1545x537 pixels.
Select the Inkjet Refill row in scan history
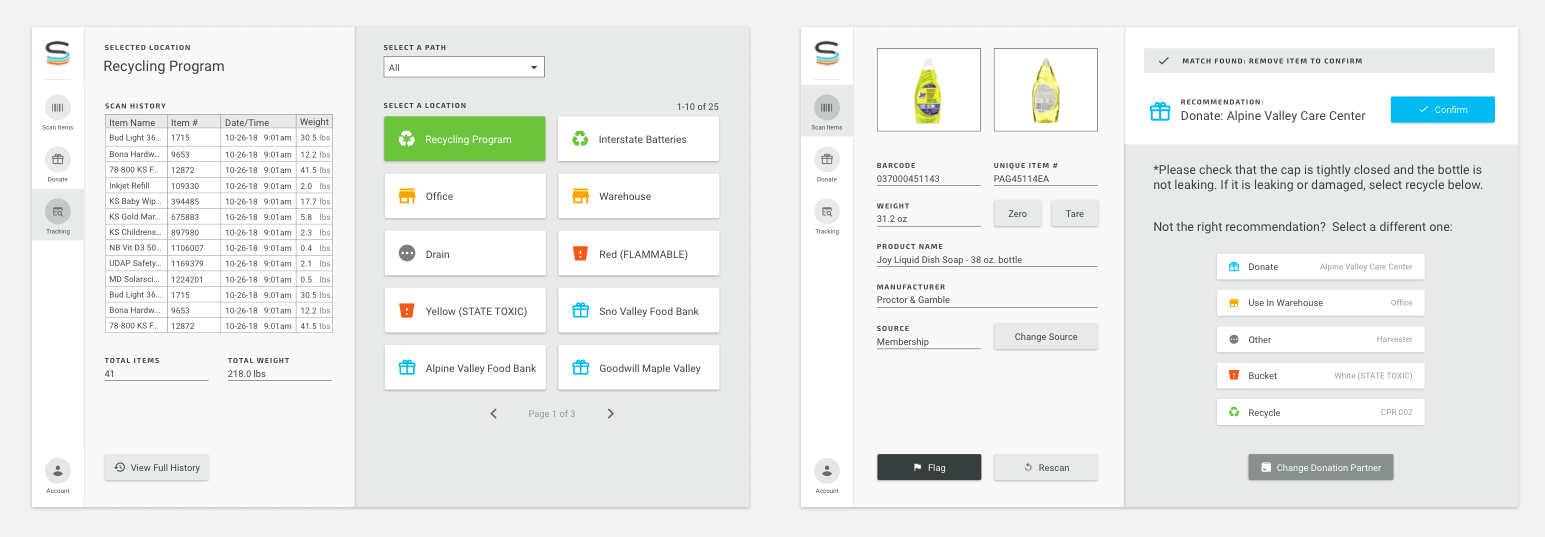[x=219, y=186]
